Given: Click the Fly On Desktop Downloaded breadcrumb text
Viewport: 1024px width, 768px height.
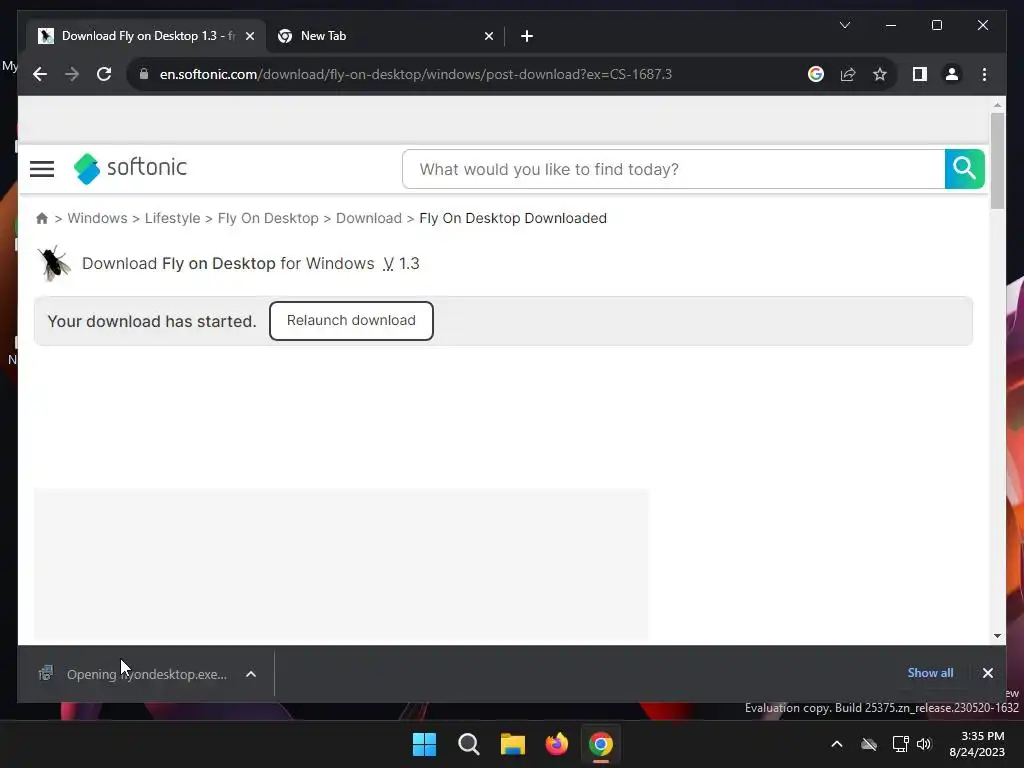Looking at the screenshot, I should 513,218.
